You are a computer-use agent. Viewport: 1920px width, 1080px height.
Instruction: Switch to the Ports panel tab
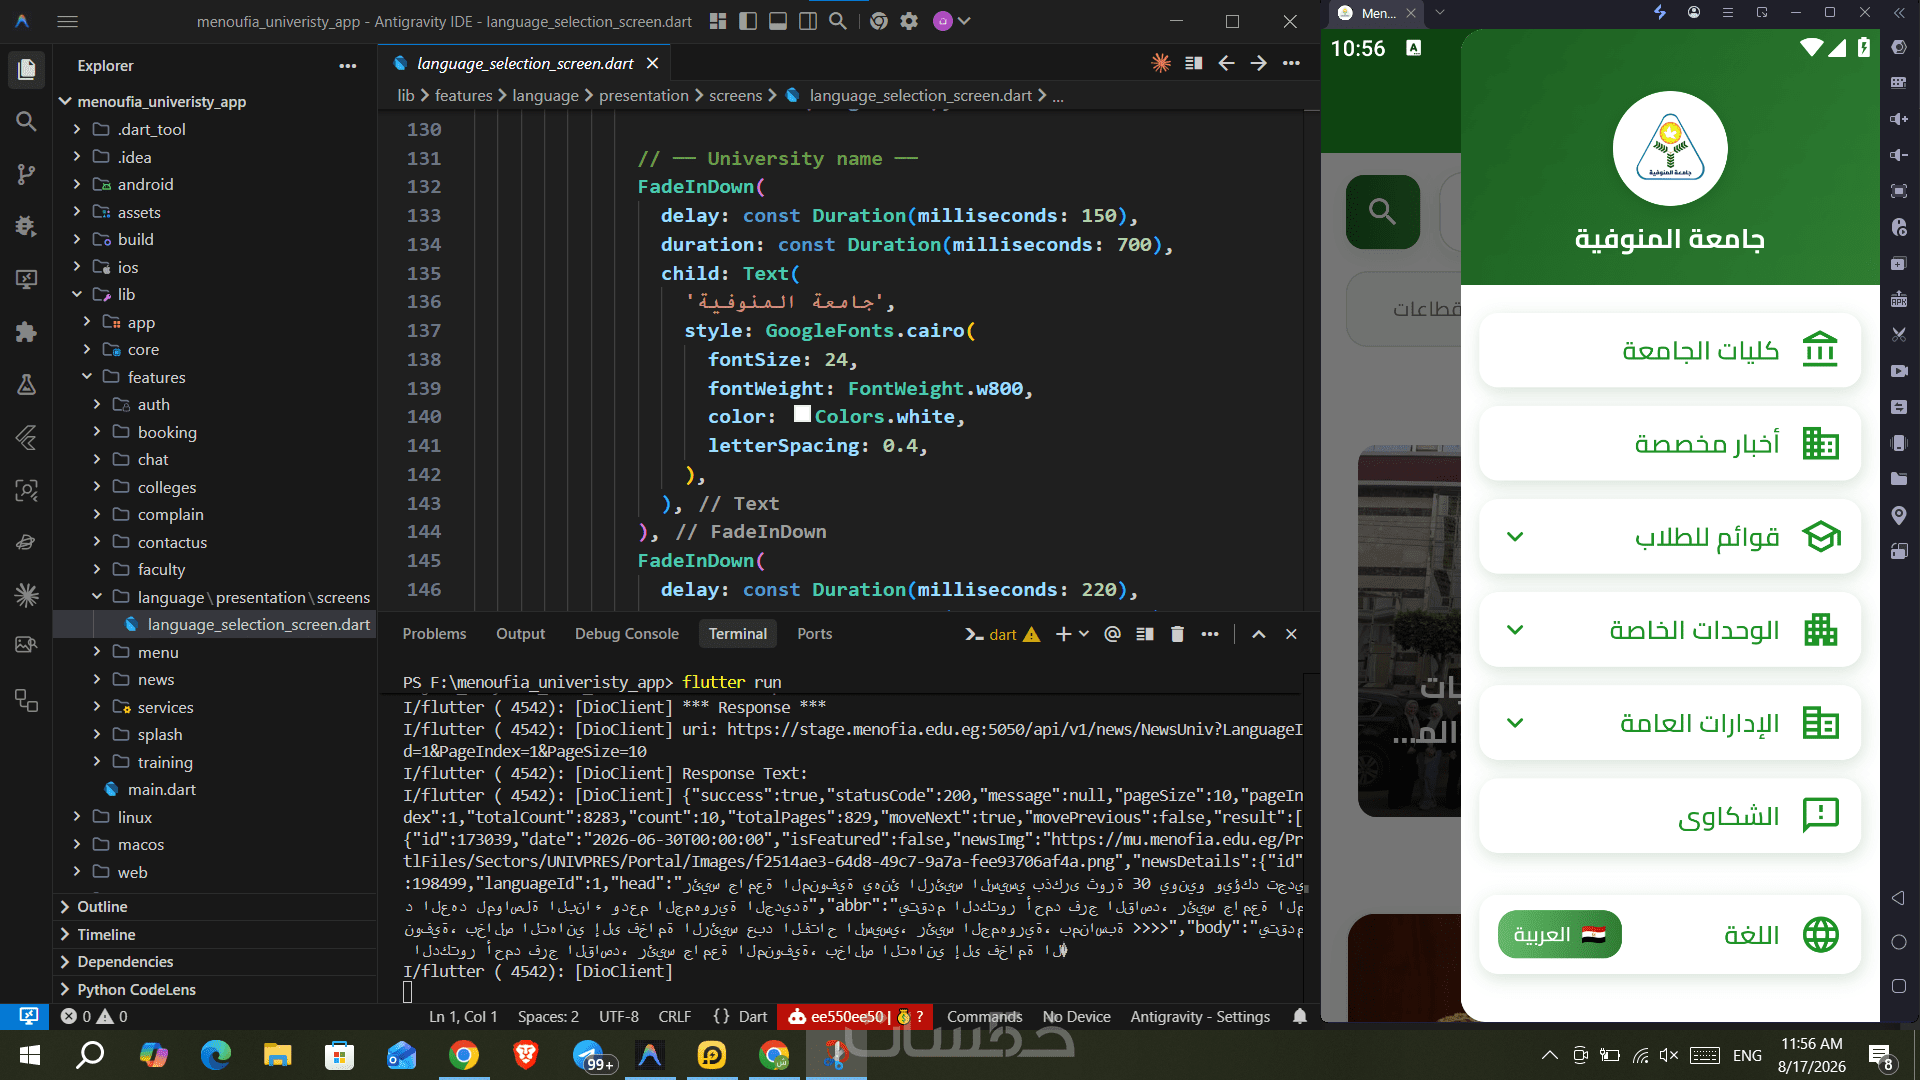[814, 634]
